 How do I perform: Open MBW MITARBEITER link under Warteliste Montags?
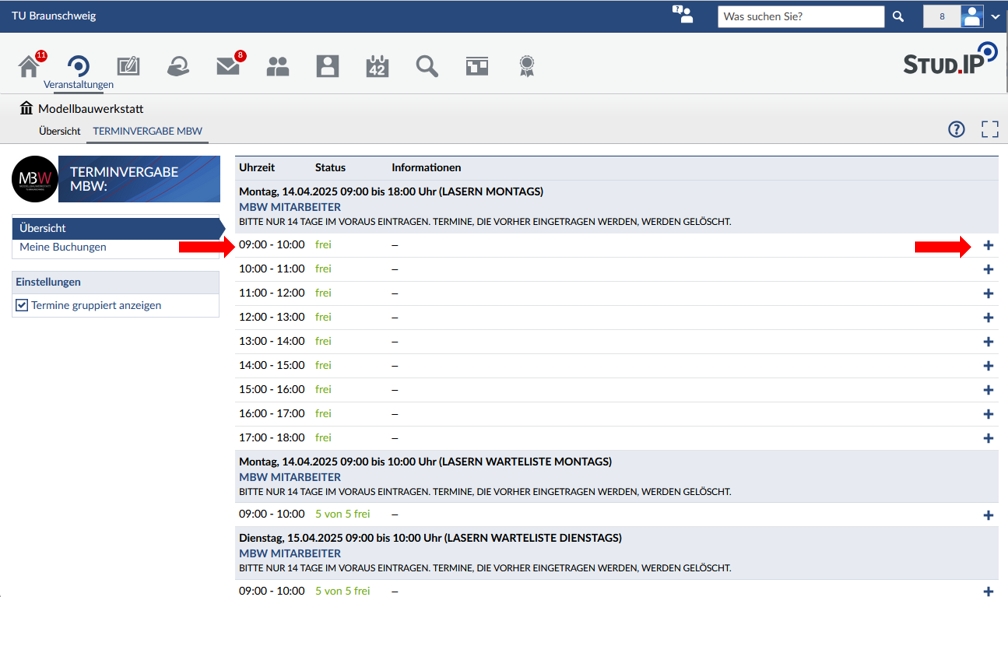(x=290, y=477)
